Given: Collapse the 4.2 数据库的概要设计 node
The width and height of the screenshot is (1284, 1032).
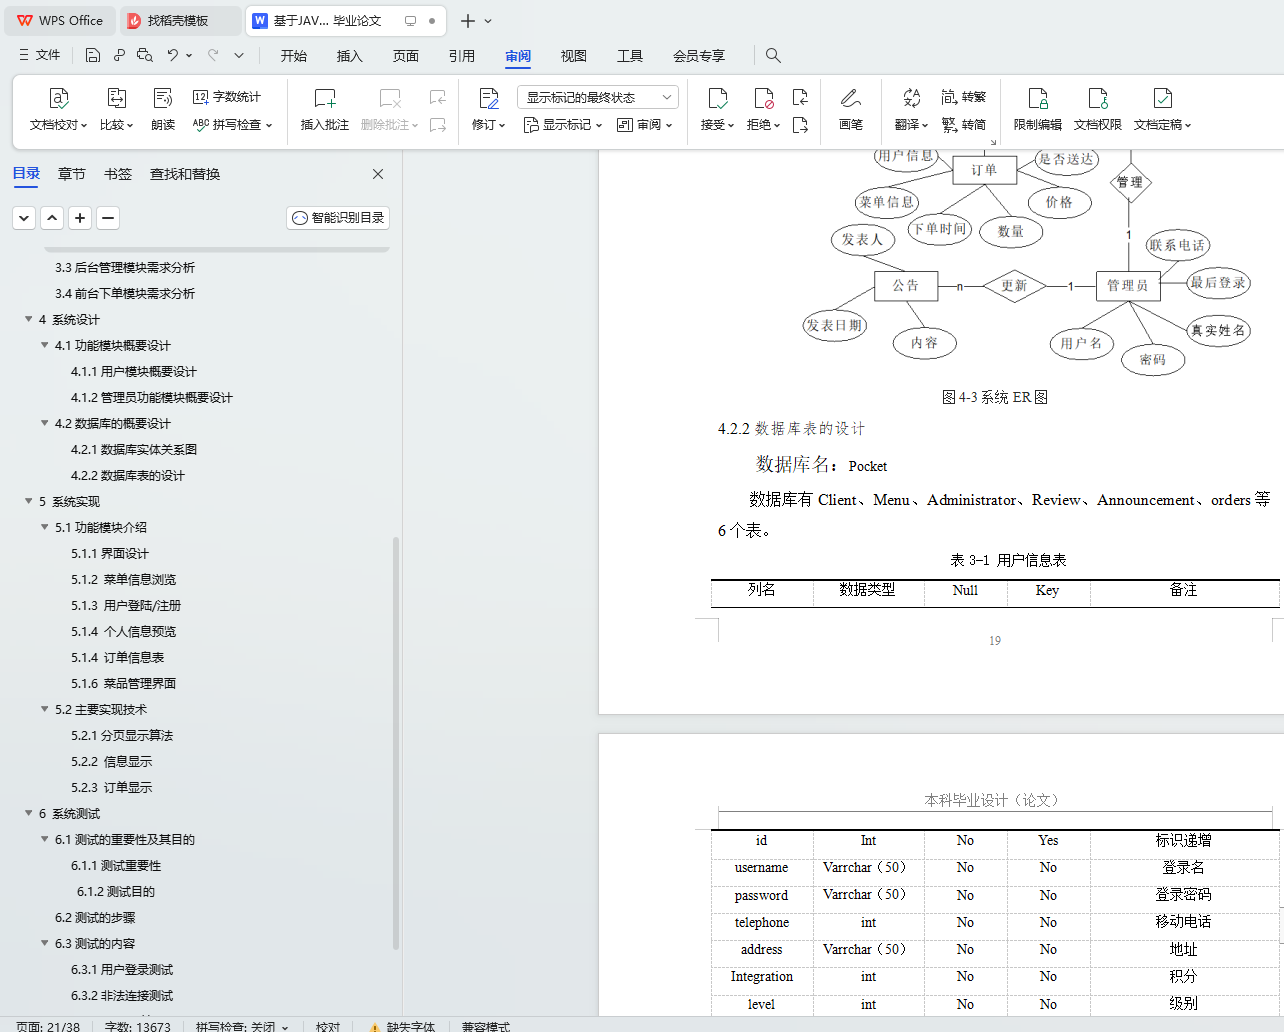Looking at the screenshot, I should [x=45, y=423].
